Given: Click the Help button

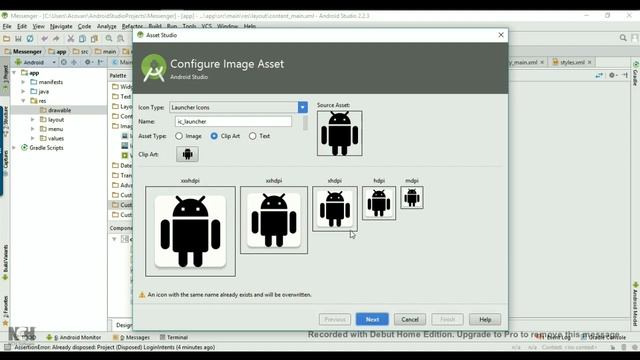Looking at the screenshot, I should point(485,319).
